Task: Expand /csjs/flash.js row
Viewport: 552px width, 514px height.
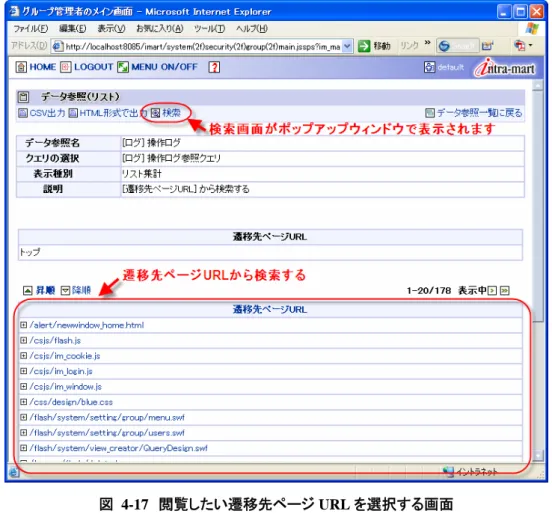Action: click(x=24, y=340)
